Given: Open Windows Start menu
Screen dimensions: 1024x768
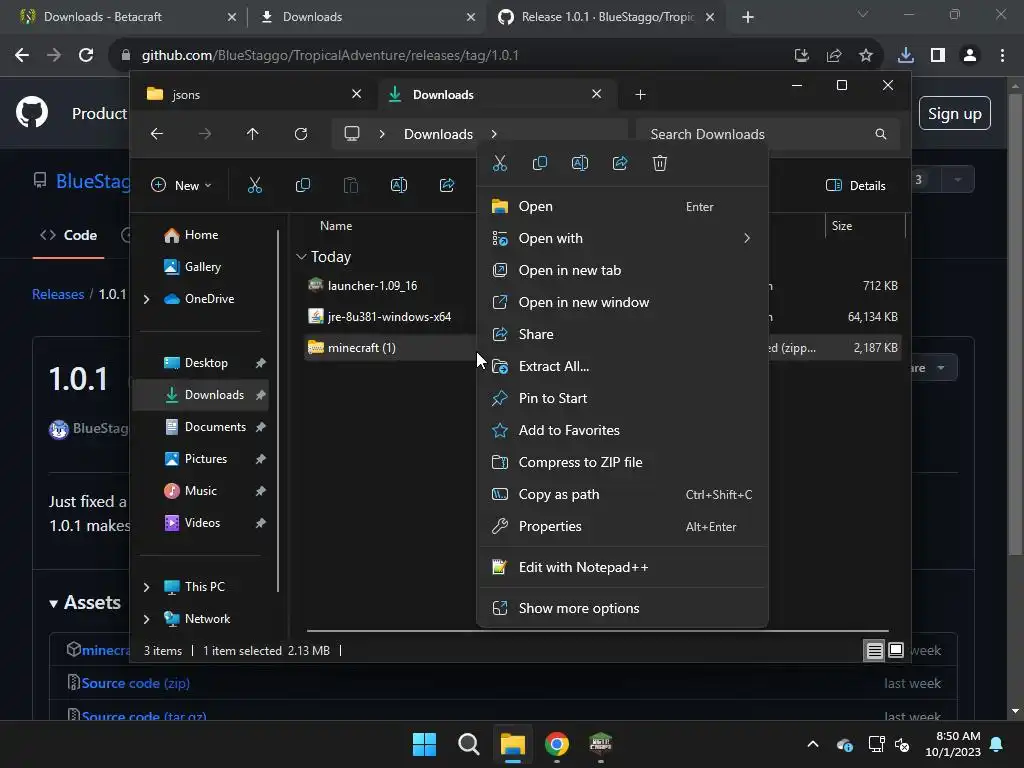Looking at the screenshot, I should pyautogui.click(x=424, y=744).
